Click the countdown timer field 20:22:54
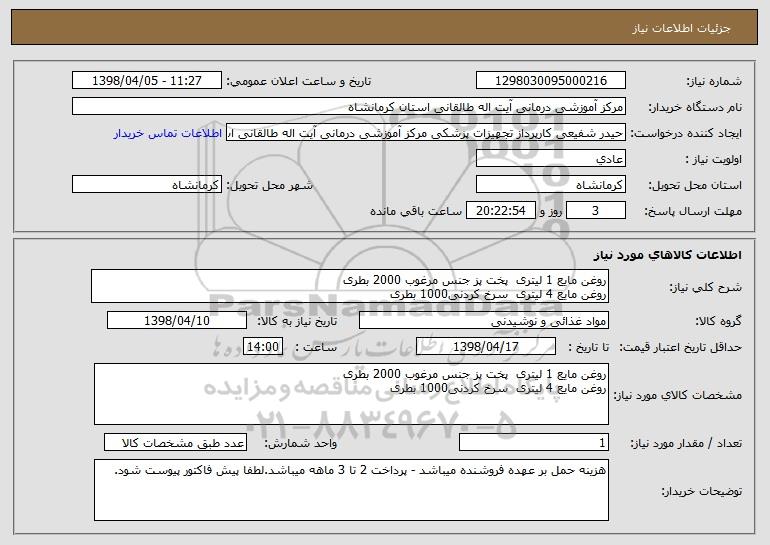The width and height of the screenshot is (770, 545). [500, 211]
